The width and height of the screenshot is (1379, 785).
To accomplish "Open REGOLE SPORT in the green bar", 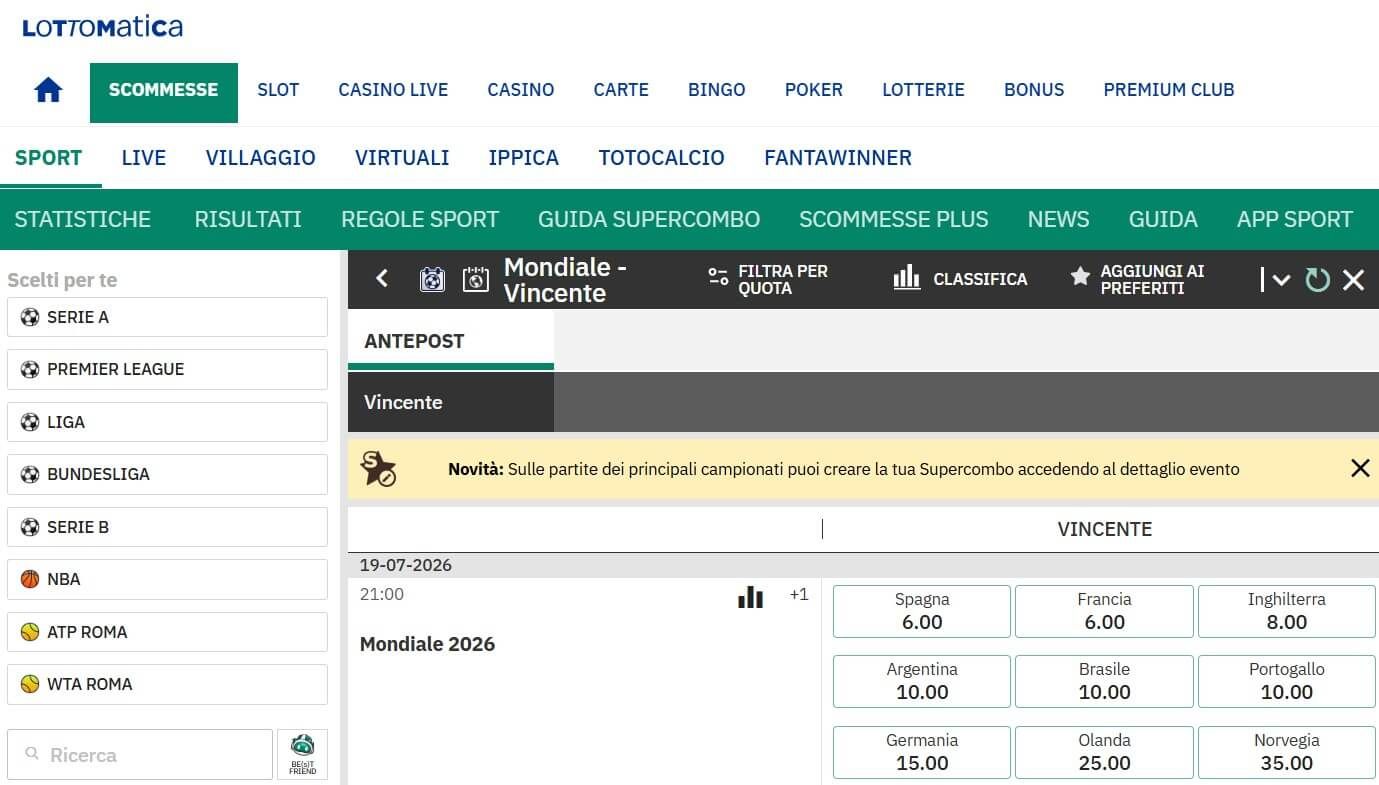I will click(x=420, y=219).
